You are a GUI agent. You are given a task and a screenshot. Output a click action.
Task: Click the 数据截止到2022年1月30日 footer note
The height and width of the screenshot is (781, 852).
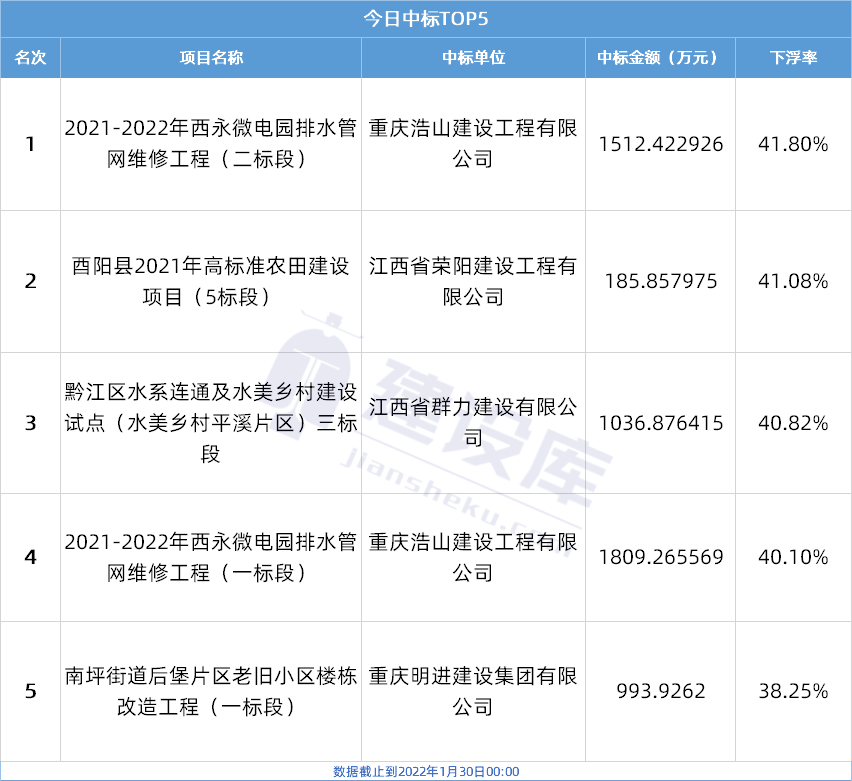pos(425,771)
